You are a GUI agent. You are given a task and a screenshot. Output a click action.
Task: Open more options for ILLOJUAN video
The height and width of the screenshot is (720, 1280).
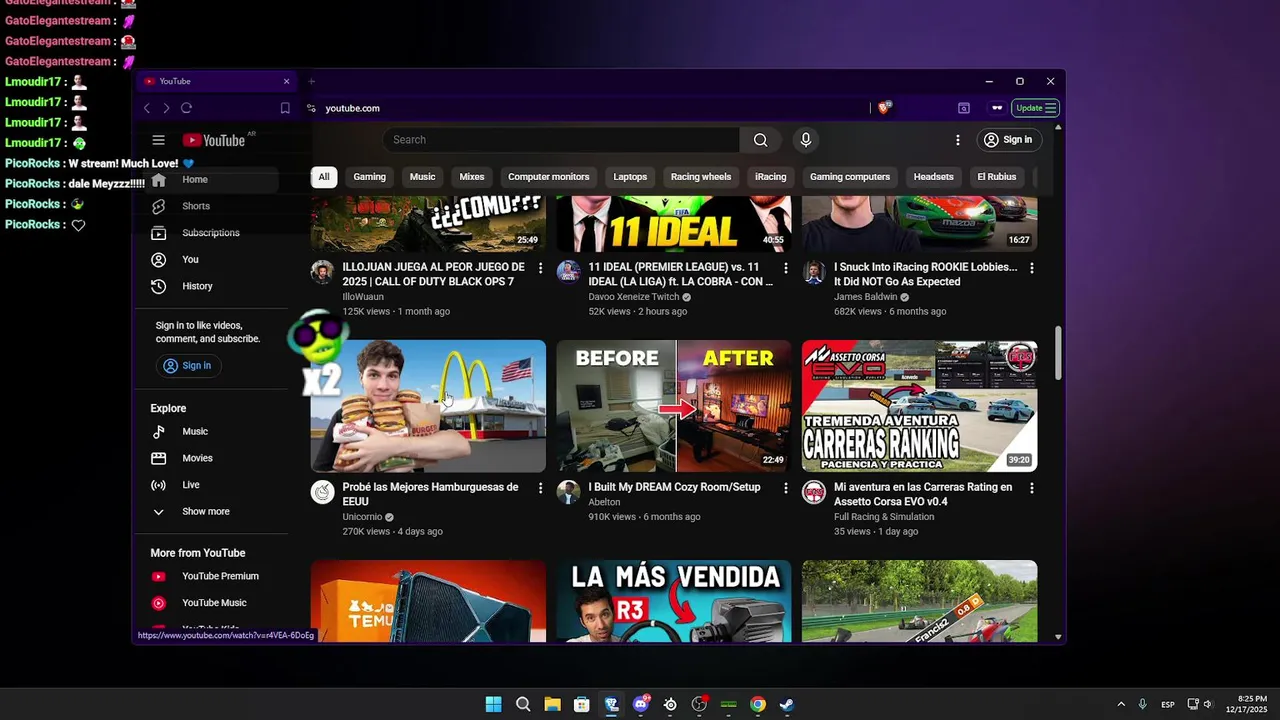point(540,268)
